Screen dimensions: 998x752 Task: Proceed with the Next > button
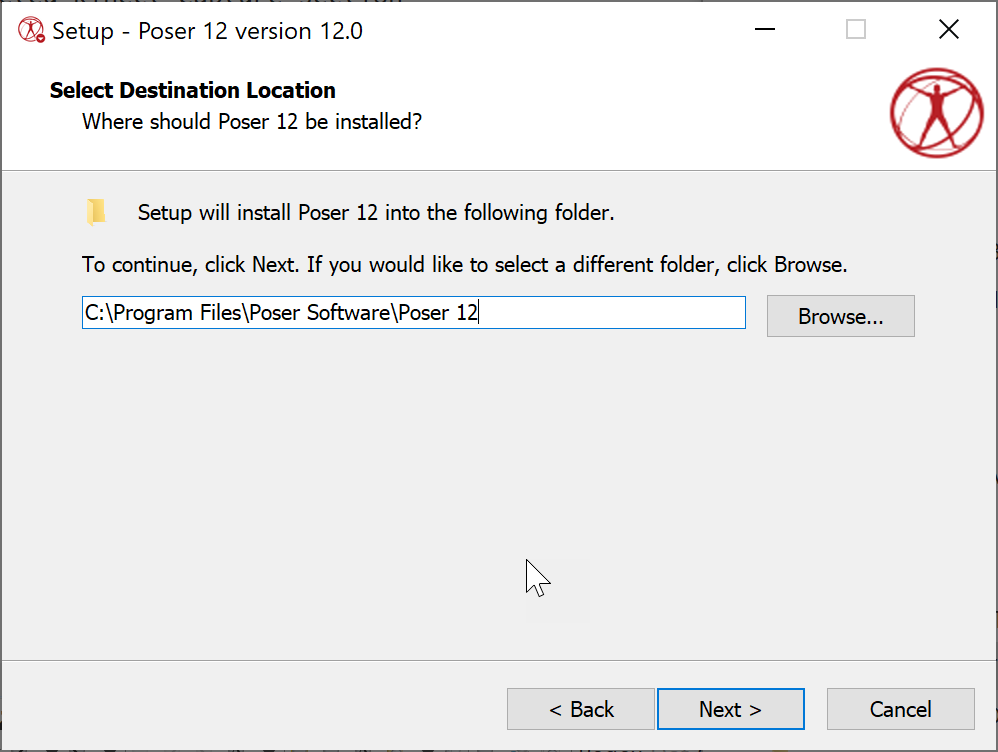coord(731,709)
